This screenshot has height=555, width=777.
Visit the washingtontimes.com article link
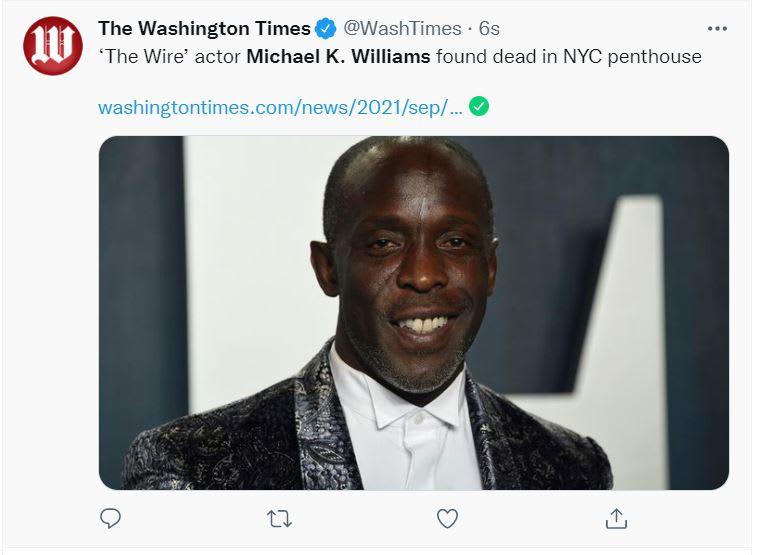280,107
